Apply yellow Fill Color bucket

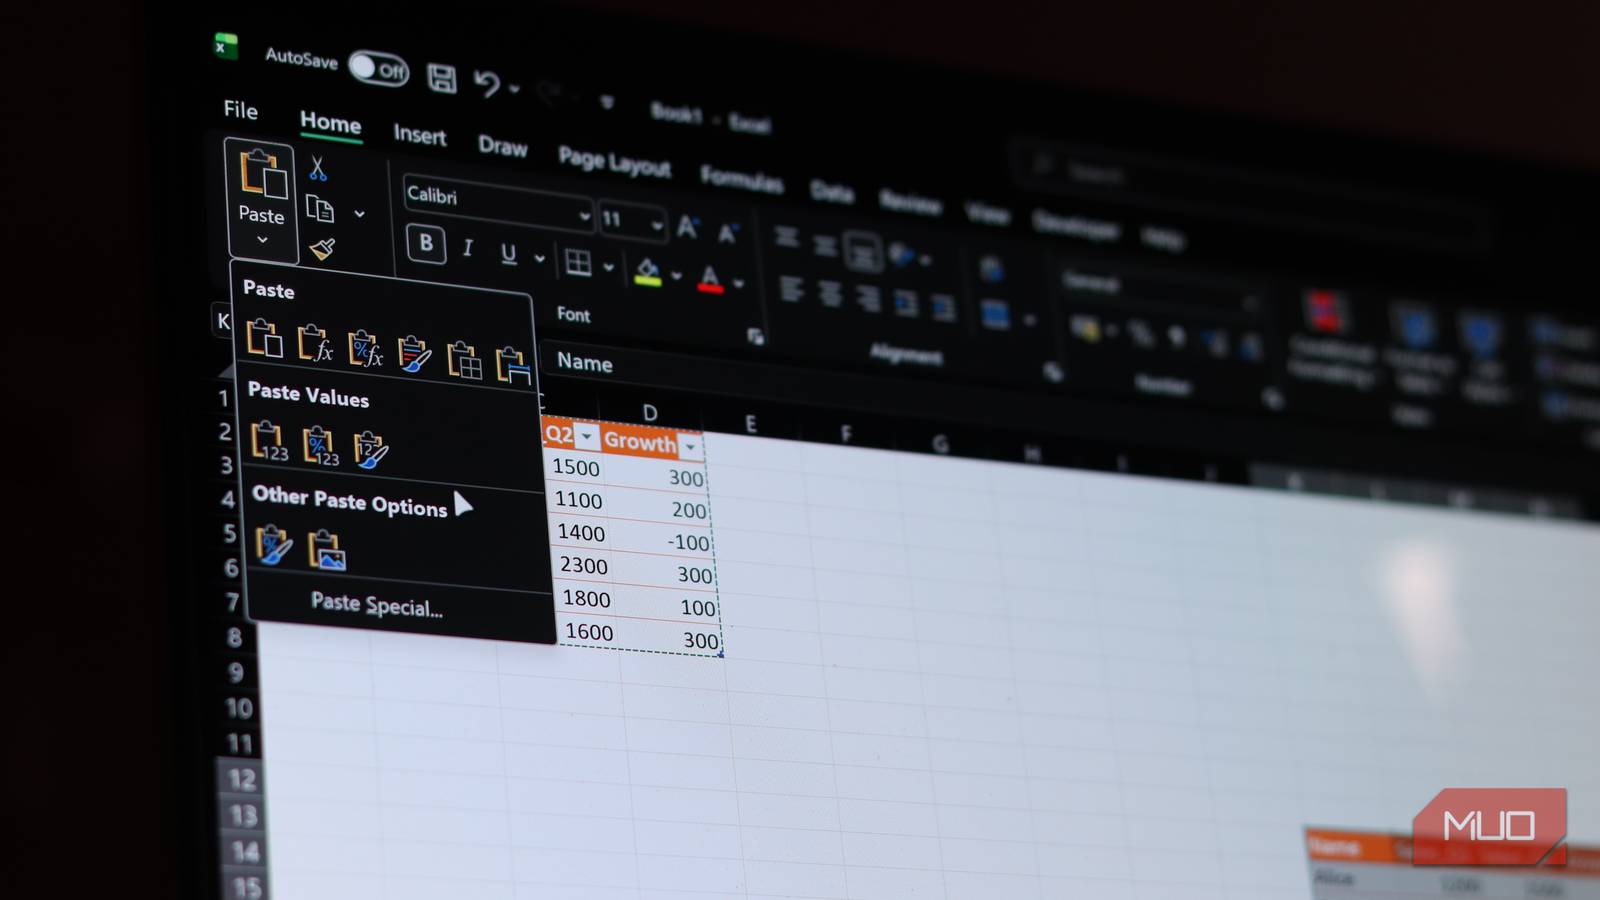coord(647,271)
